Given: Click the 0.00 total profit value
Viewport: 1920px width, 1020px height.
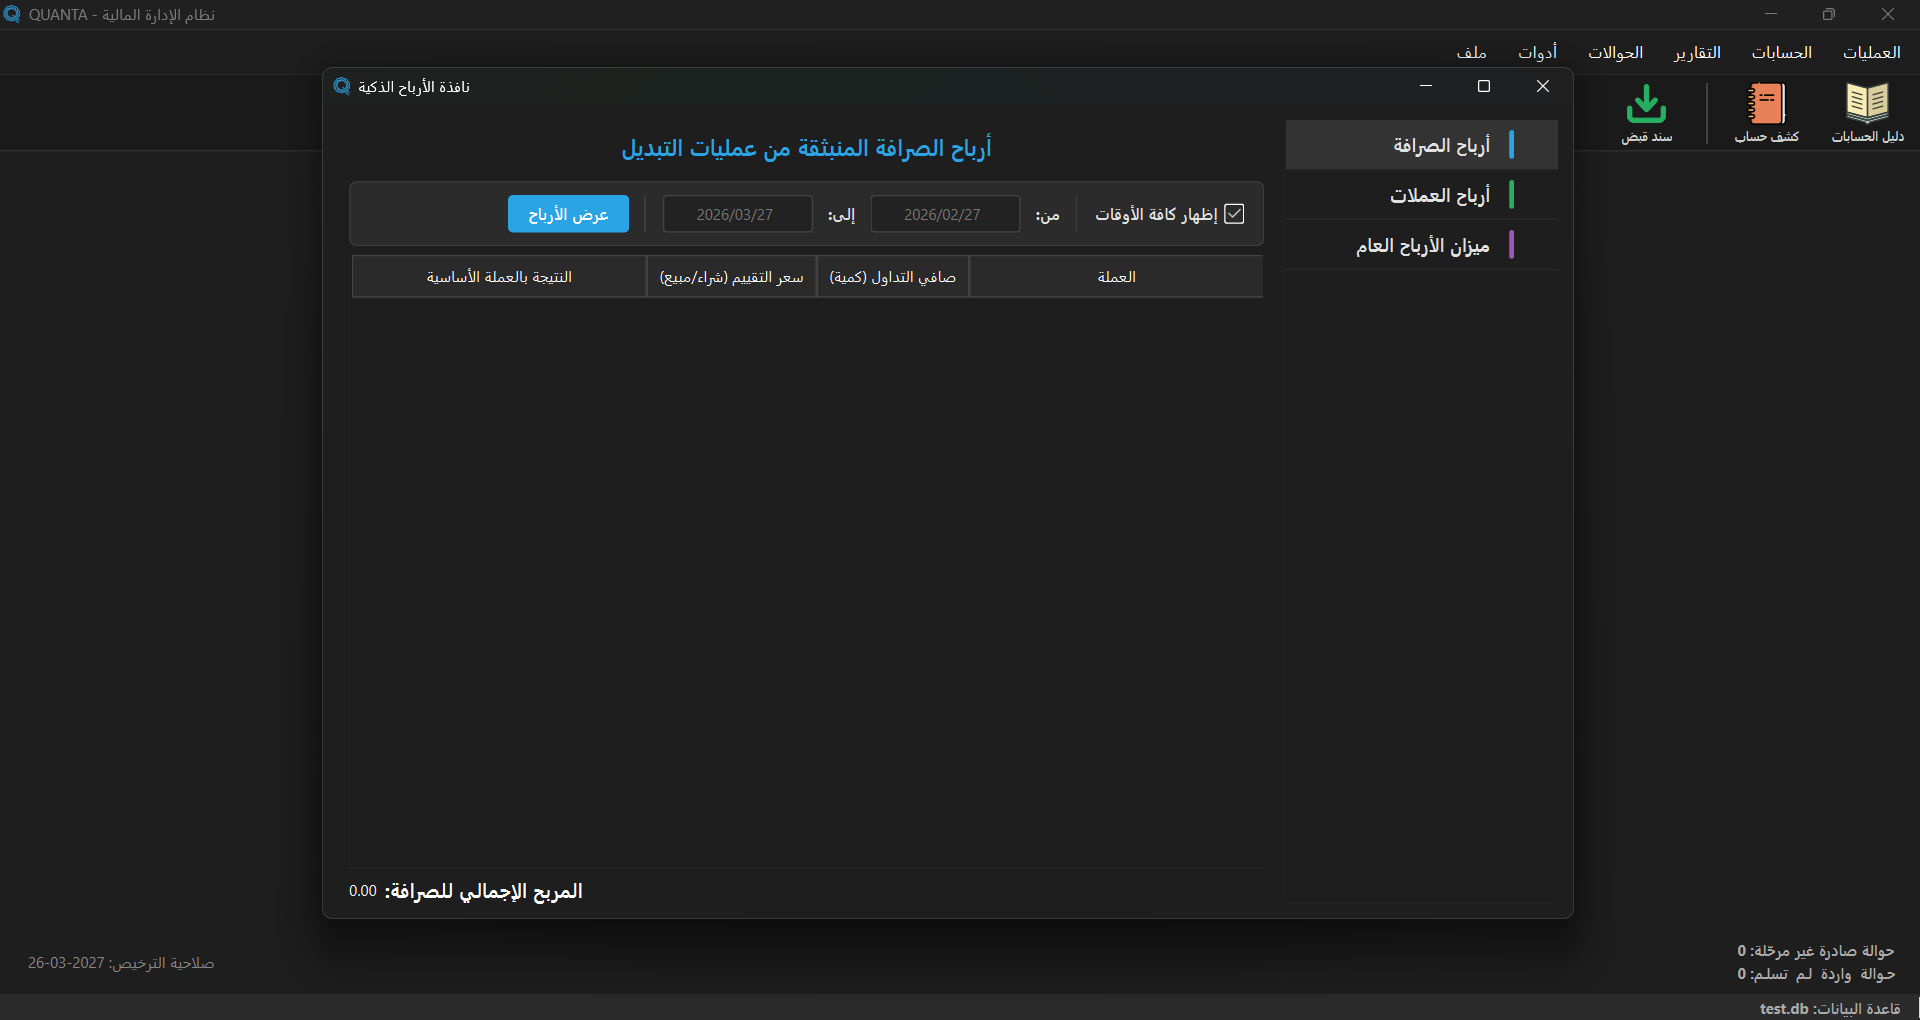Looking at the screenshot, I should point(363,891).
